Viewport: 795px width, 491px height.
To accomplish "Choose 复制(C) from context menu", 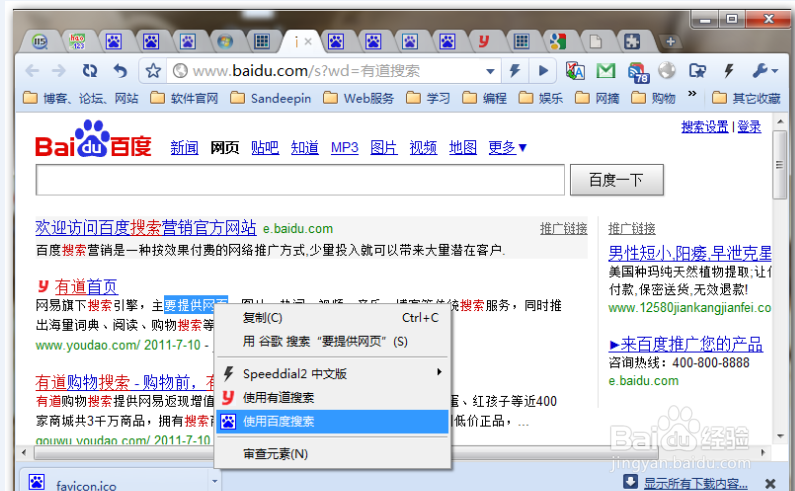I will [333, 318].
